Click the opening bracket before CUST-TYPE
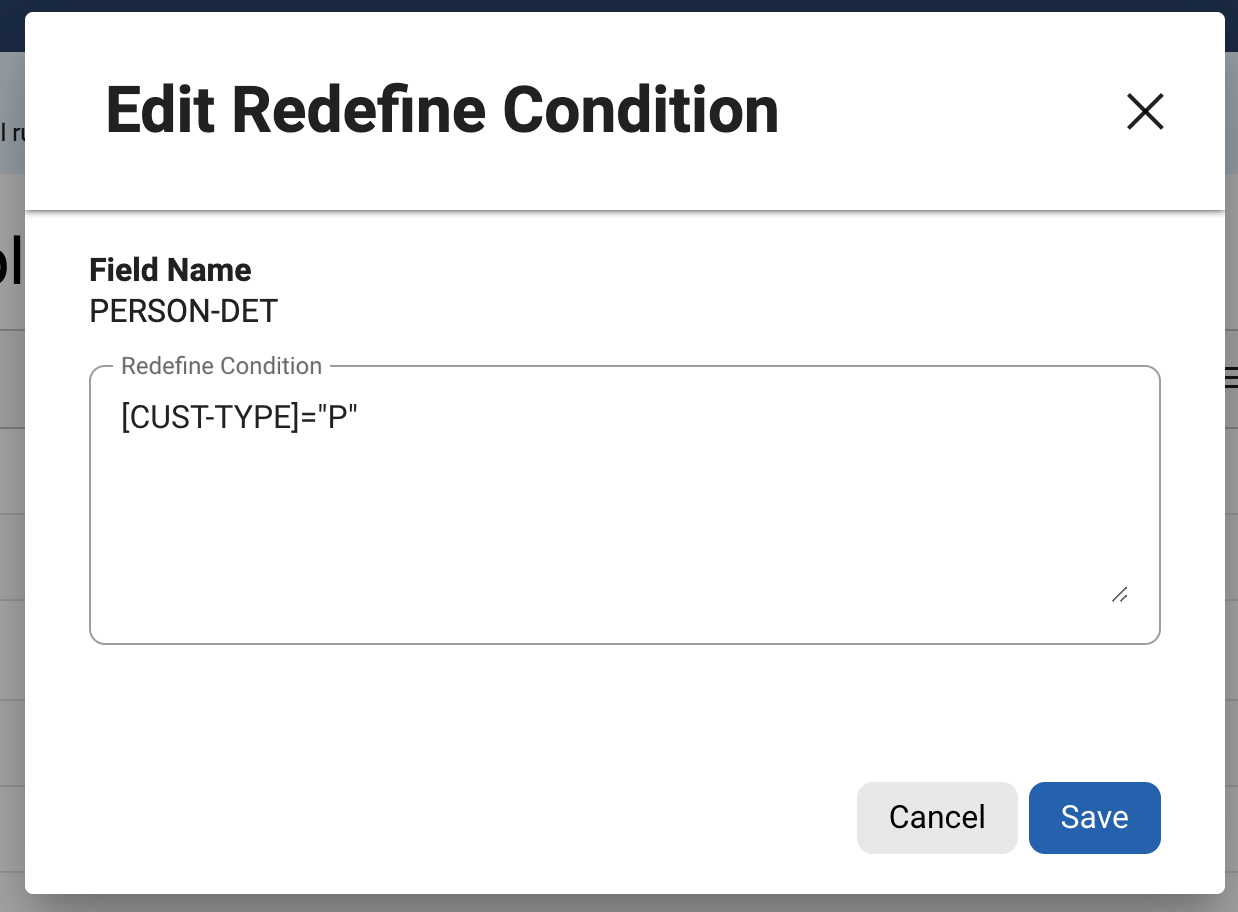1238x912 pixels. (125, 419)
